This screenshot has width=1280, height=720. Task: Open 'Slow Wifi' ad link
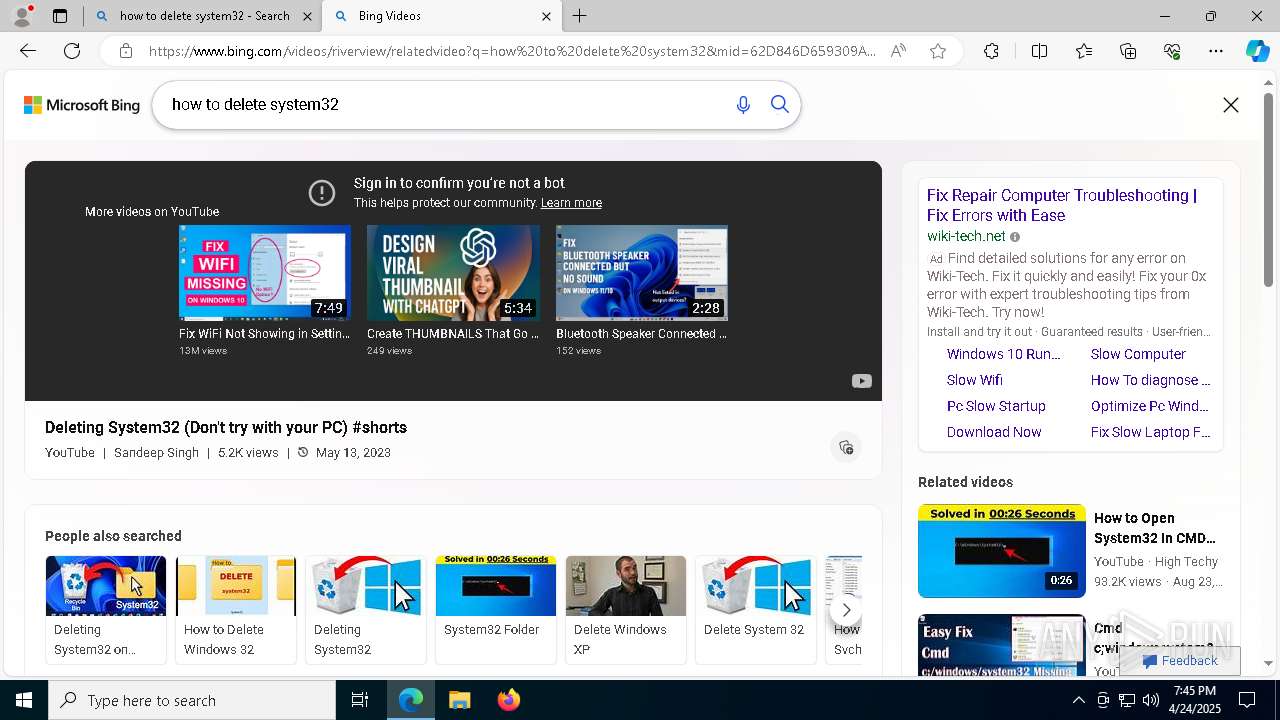[974, 380]
